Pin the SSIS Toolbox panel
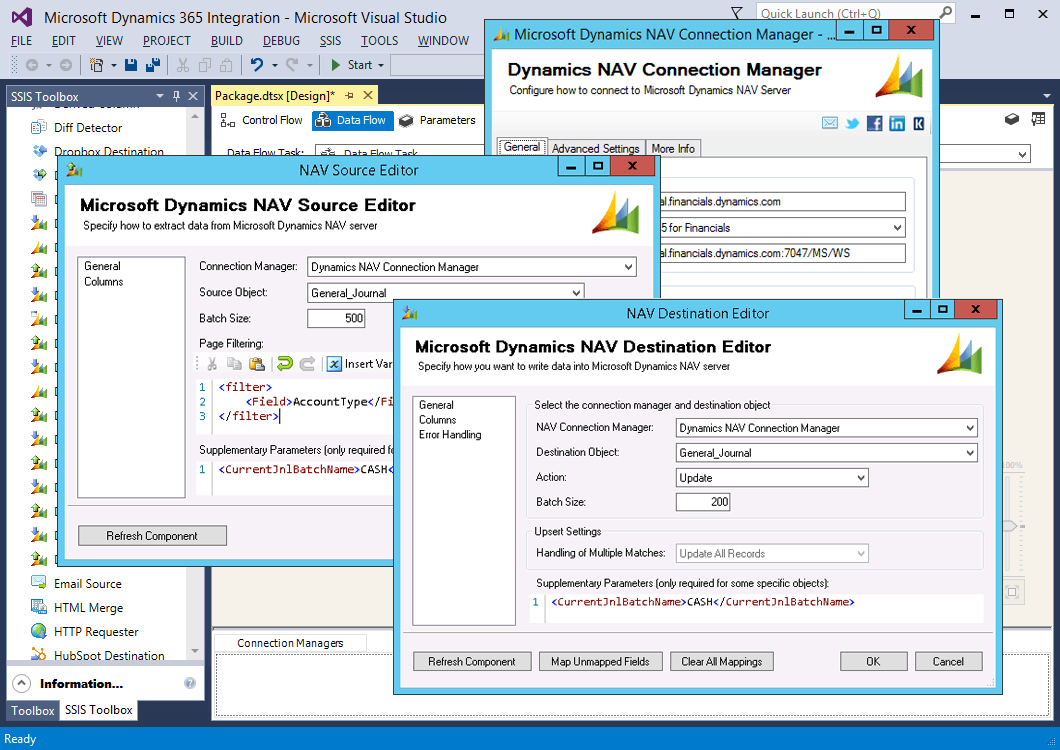The height and width of the screenshot is (750, 1060). point(176,96)
